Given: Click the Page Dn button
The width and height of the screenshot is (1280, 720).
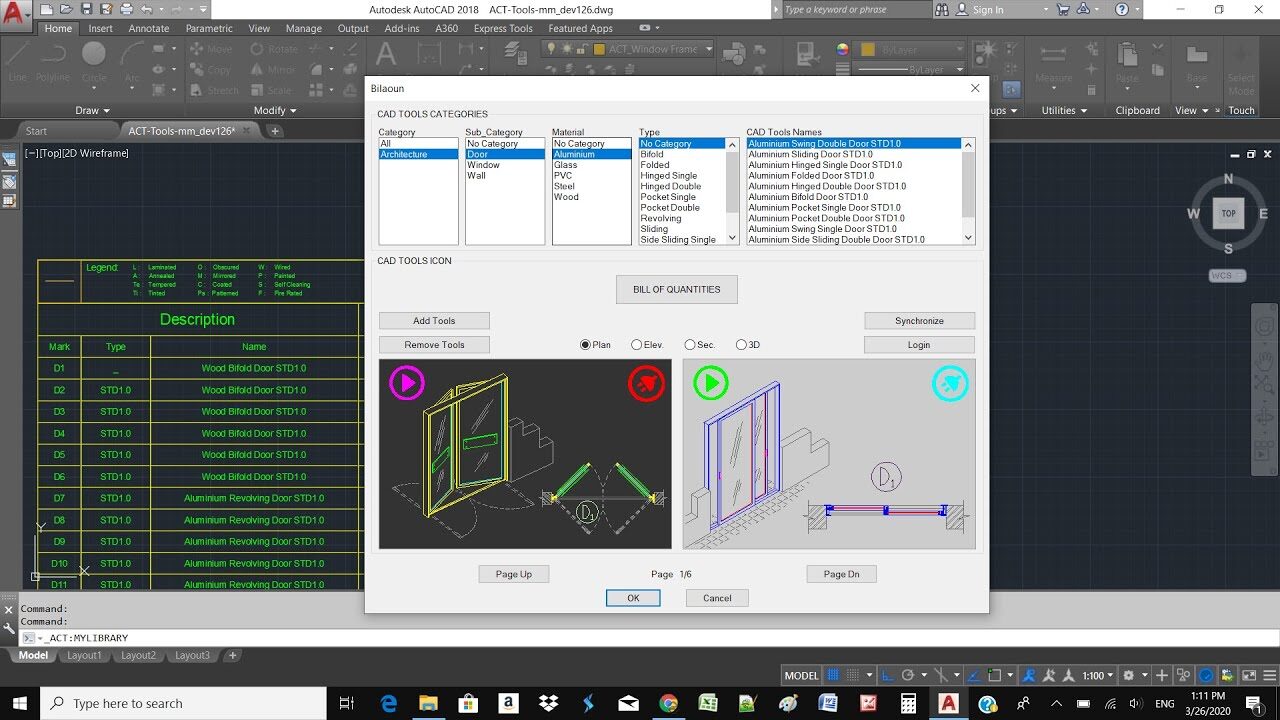Looking at the screenshot, I should (841, 574).
